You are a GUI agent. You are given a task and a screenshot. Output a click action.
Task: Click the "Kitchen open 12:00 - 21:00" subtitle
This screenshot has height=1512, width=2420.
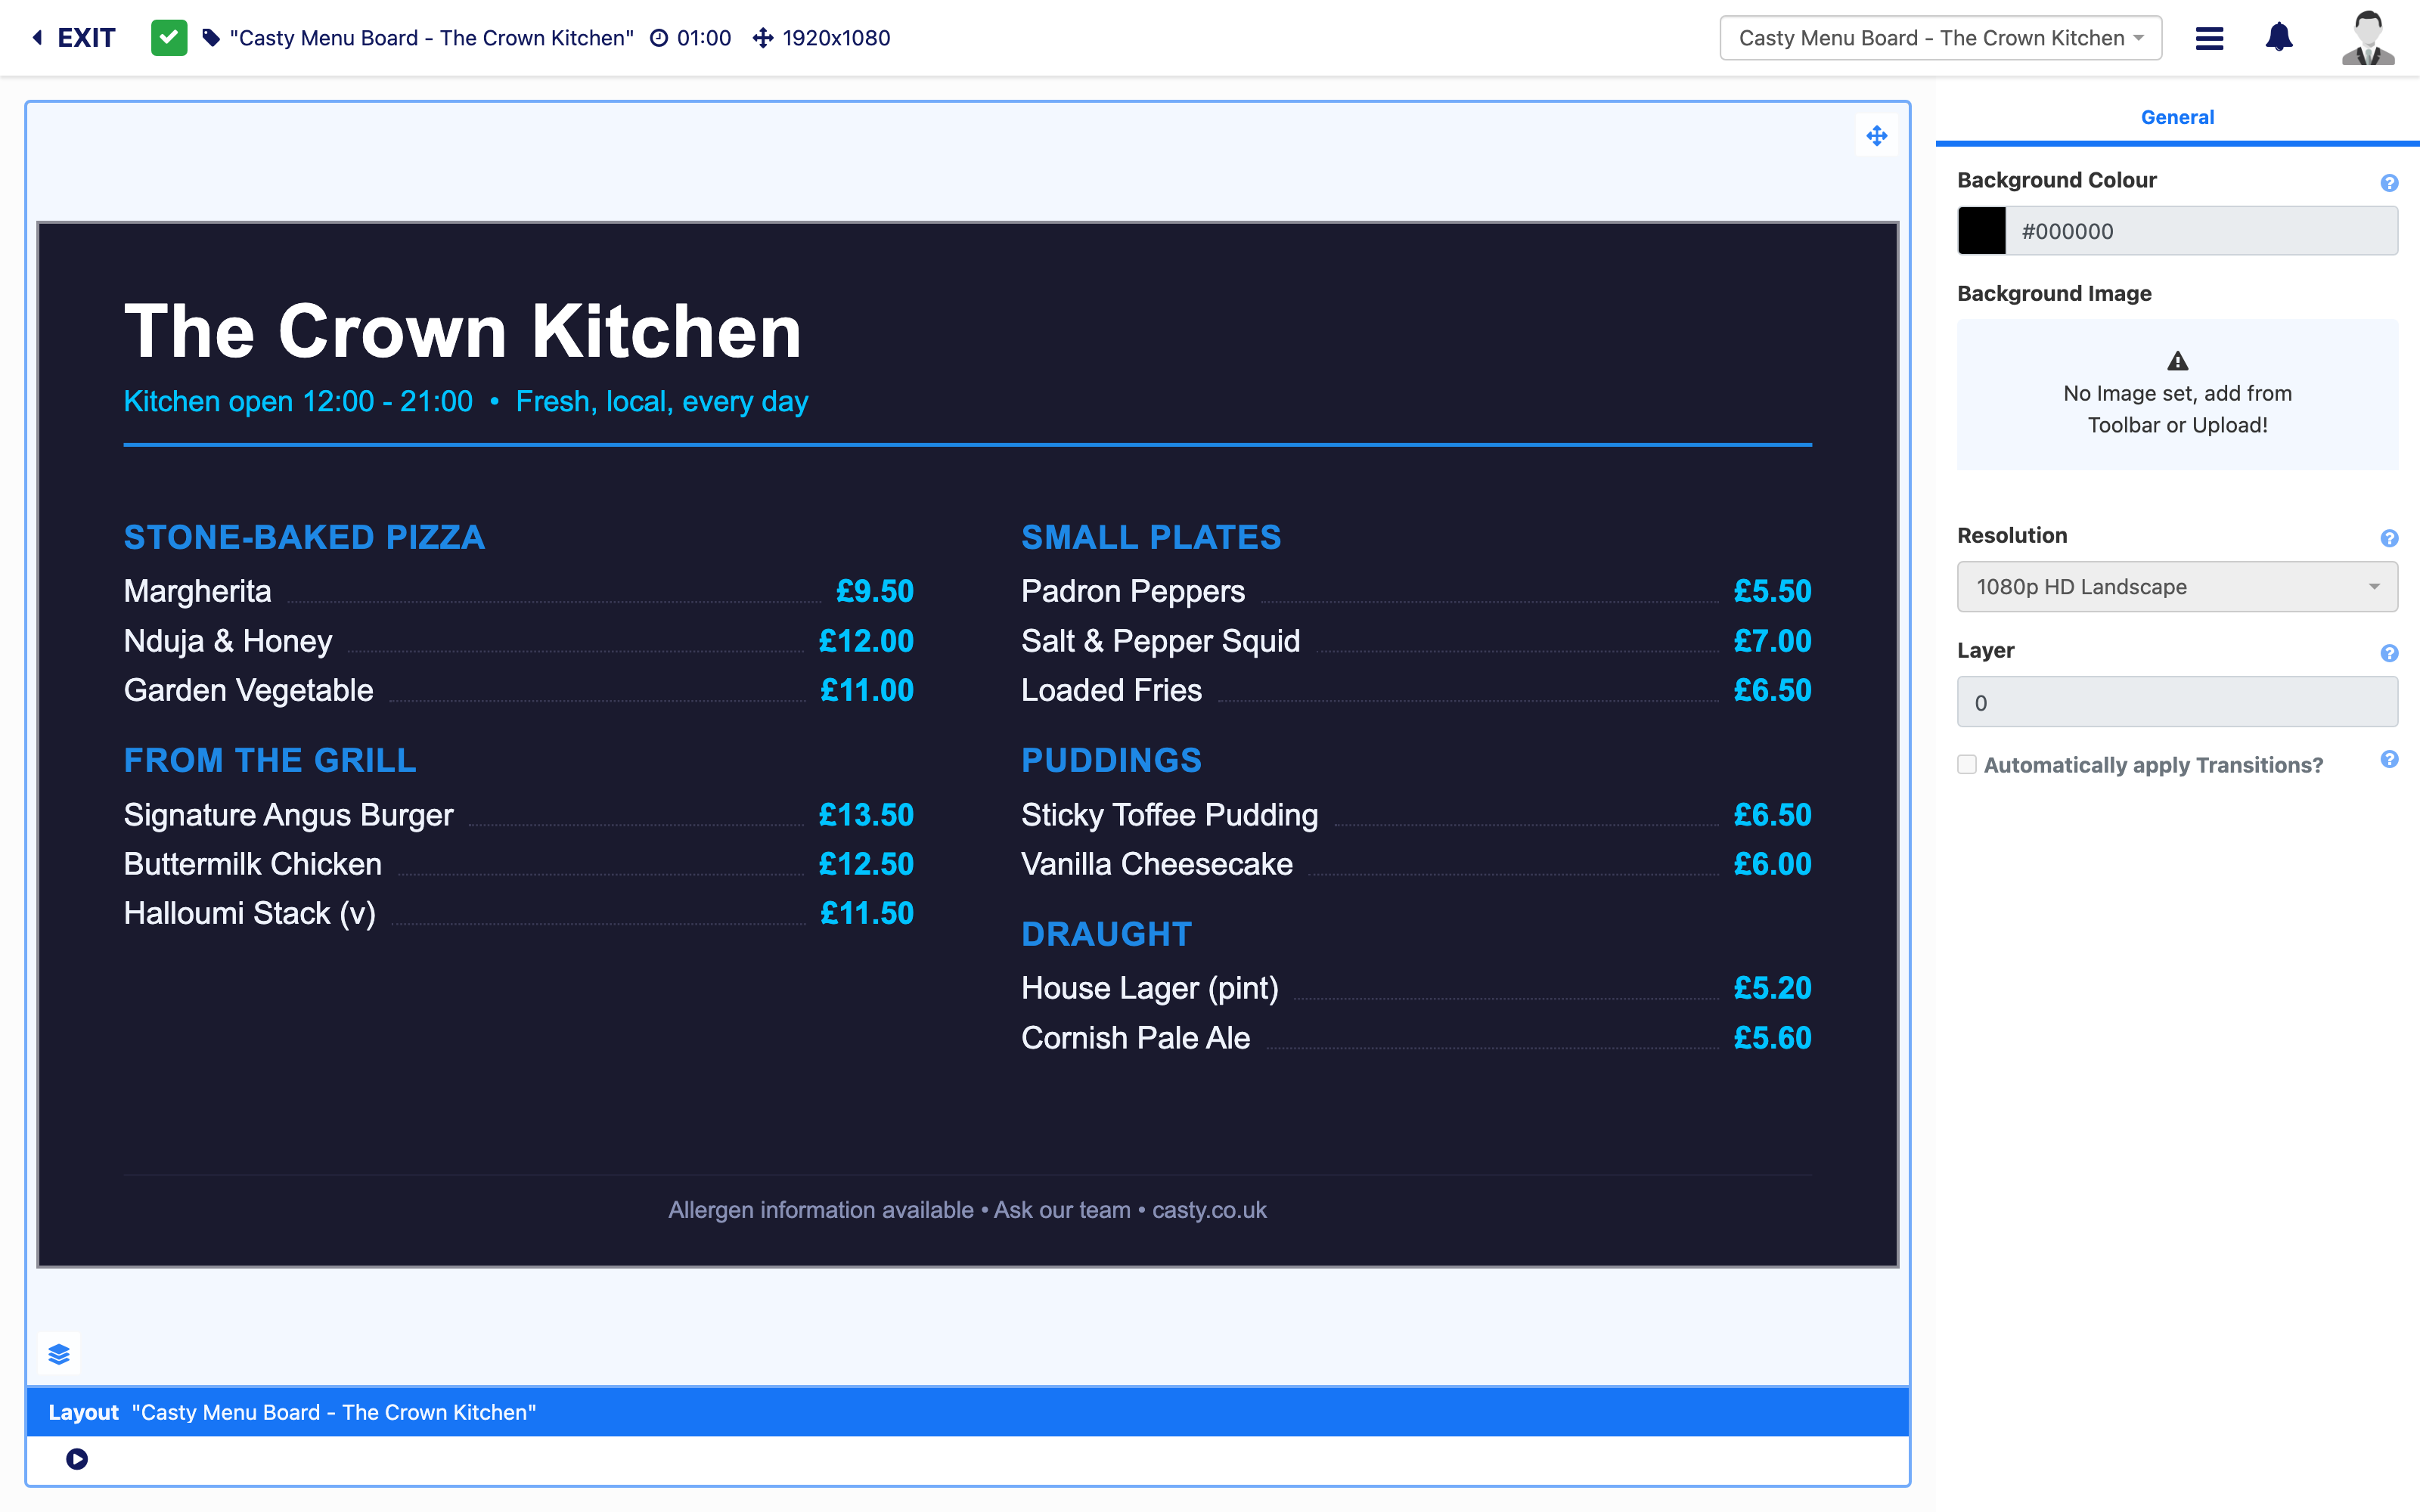tap(298, 402)
